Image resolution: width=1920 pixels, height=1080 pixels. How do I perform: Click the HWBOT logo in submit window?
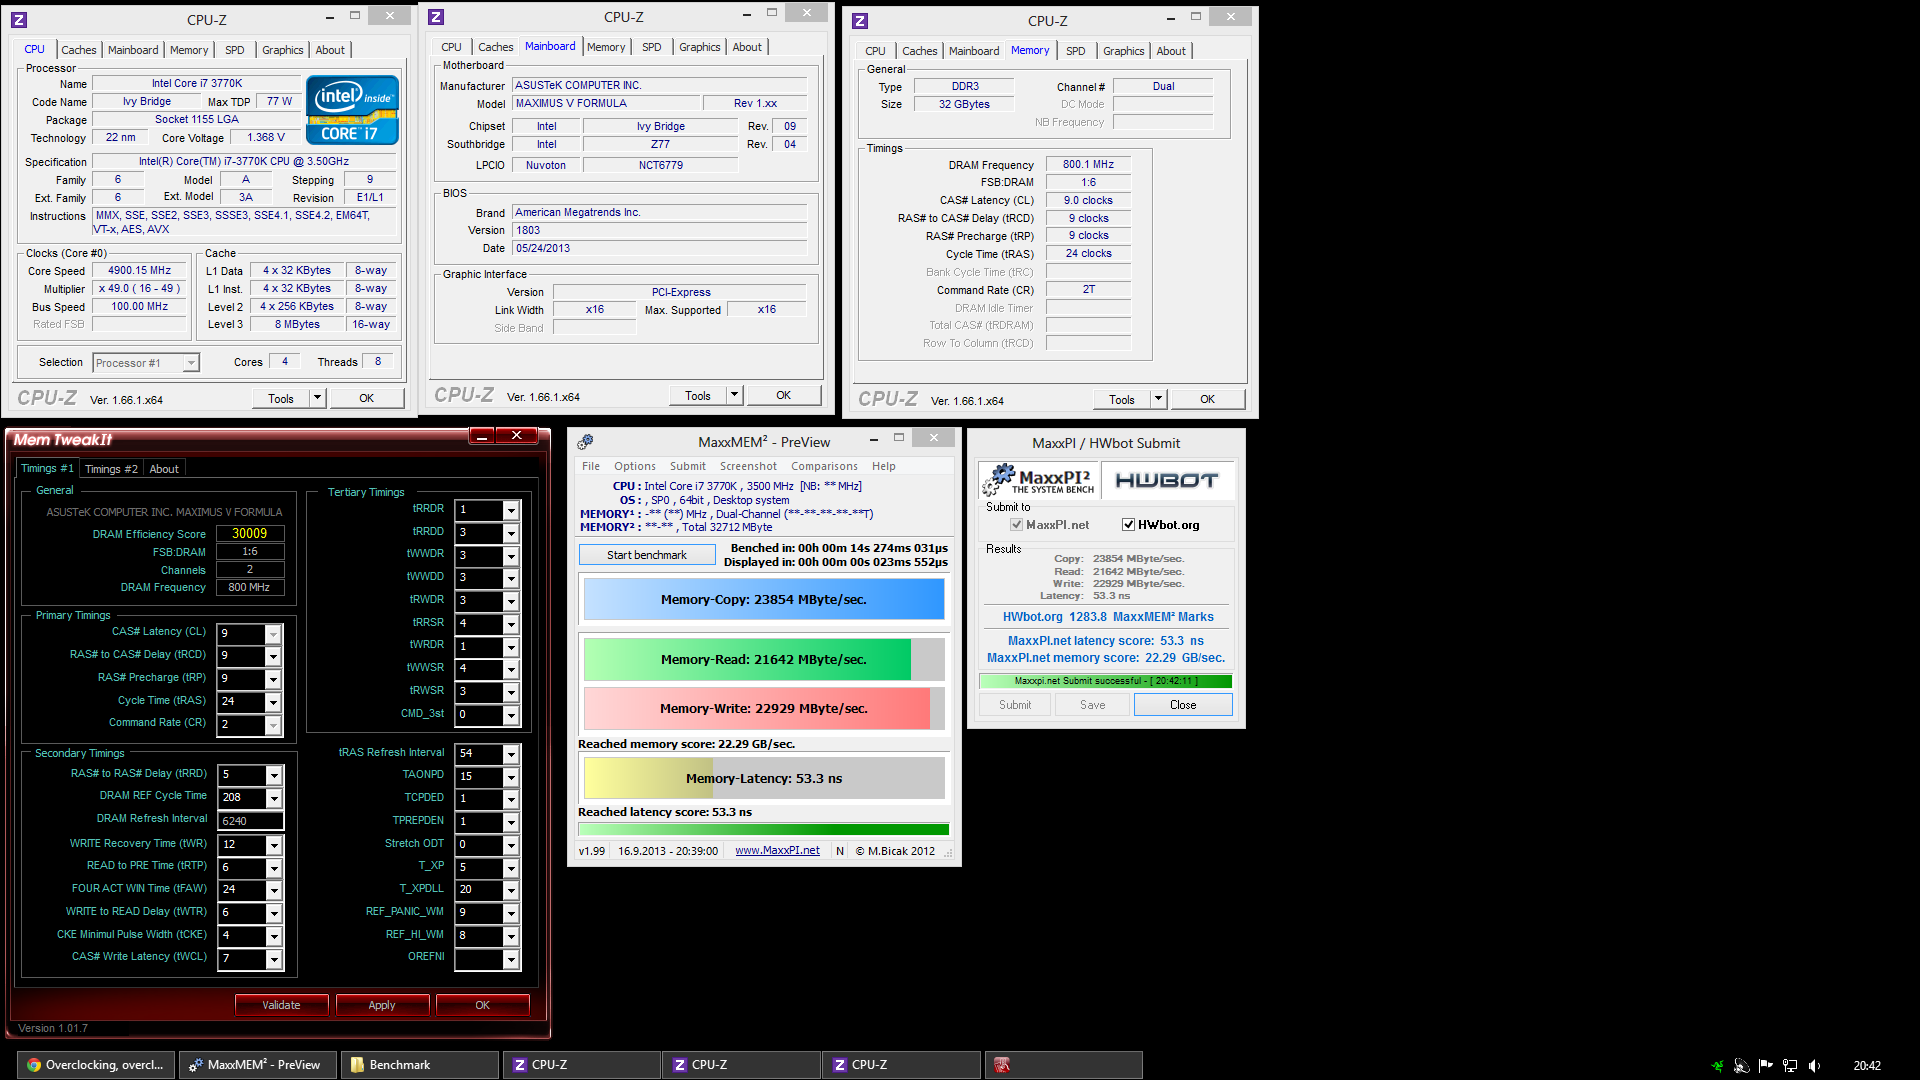[1166, 480]
